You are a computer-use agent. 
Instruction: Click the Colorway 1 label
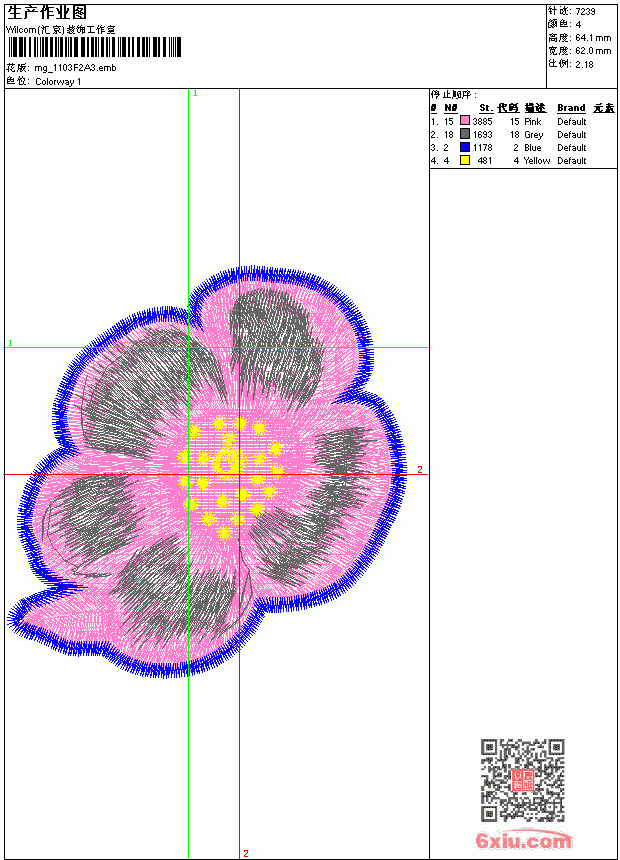[x=58, y=82]
